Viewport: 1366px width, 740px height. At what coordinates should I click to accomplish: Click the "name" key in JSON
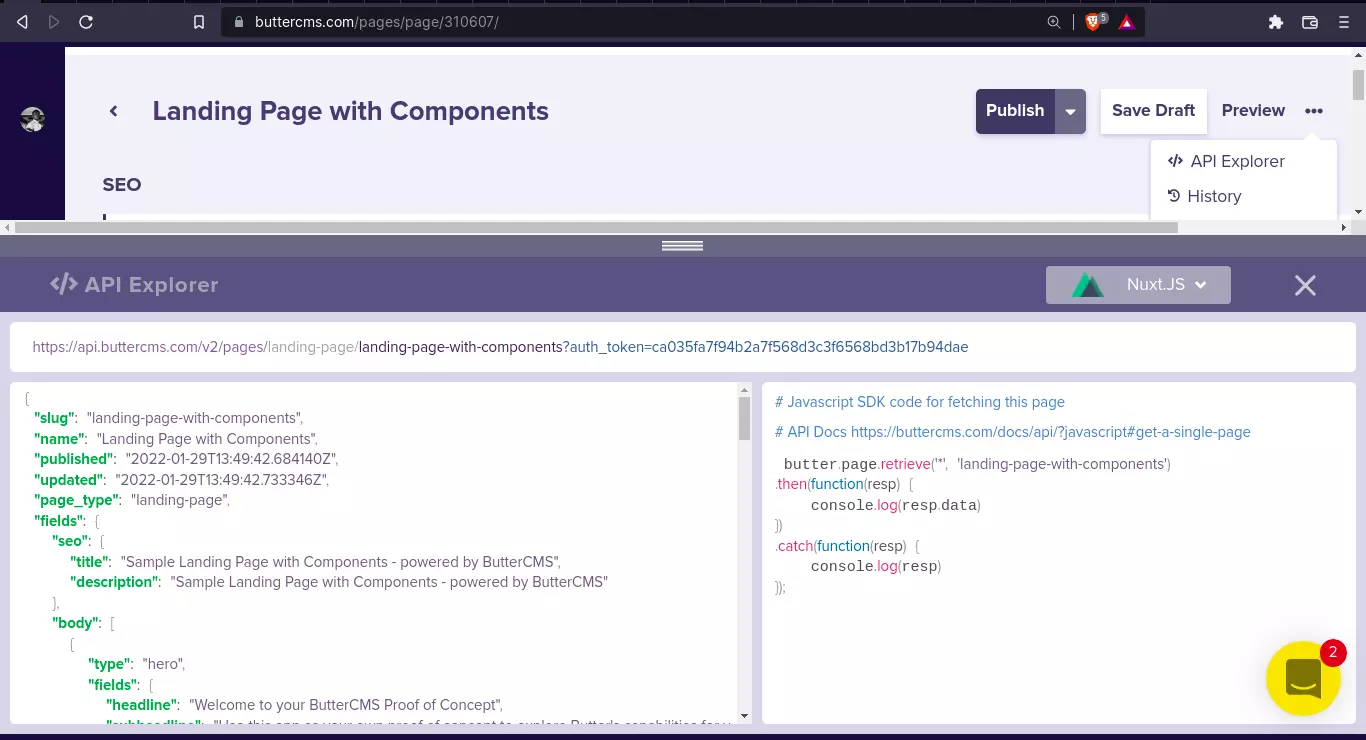pos(60,439)
